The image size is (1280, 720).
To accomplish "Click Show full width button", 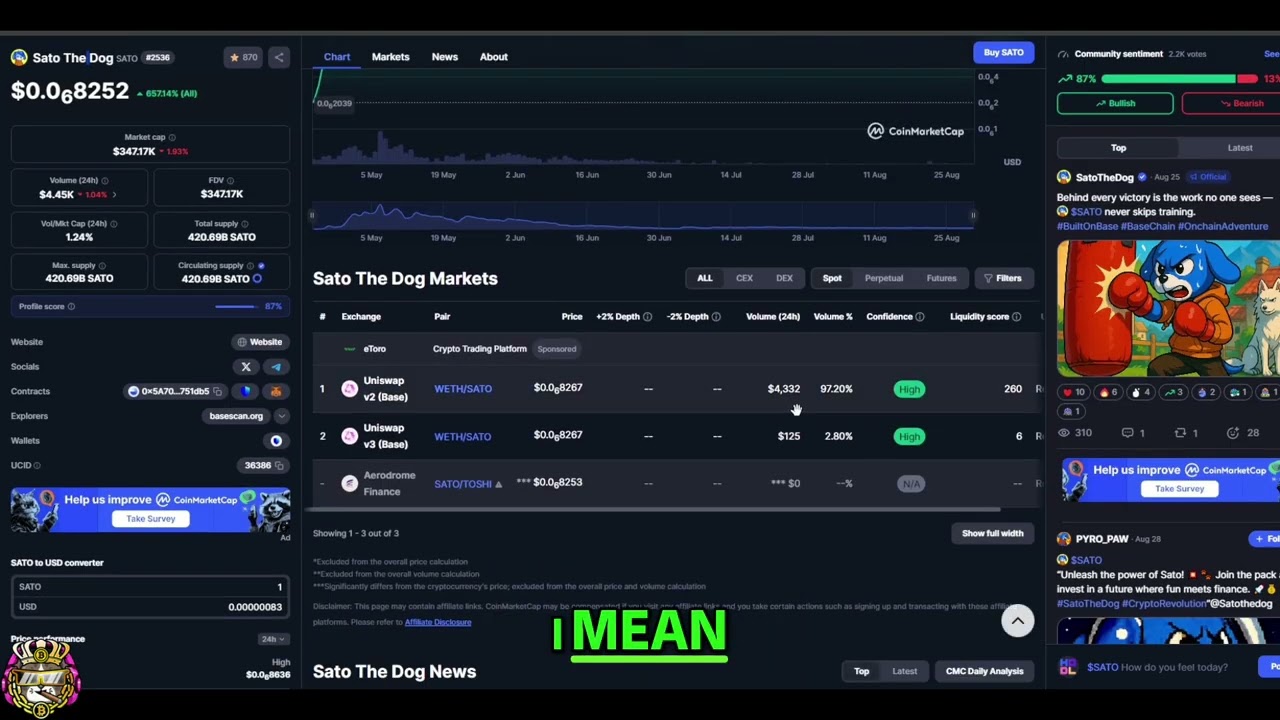I will [992, 534].
